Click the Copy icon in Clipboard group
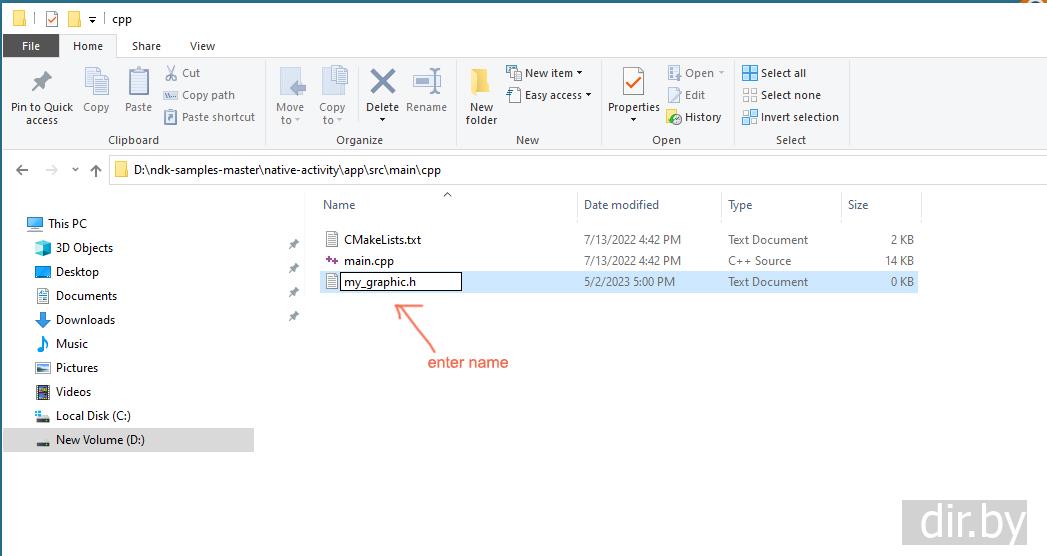 point(96,83)
